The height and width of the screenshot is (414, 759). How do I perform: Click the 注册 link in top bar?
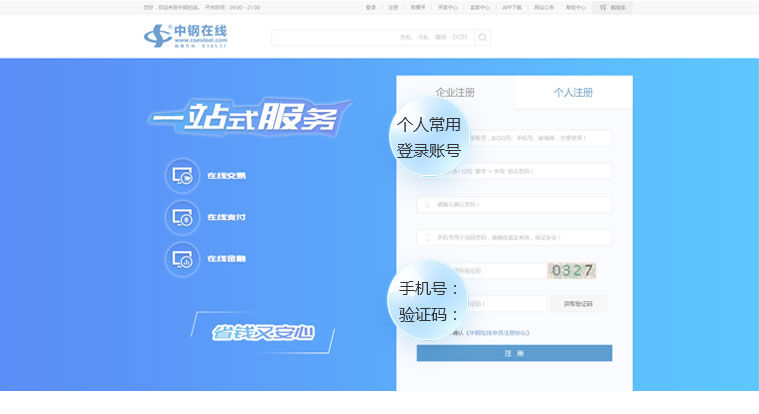tap(393, 7)
